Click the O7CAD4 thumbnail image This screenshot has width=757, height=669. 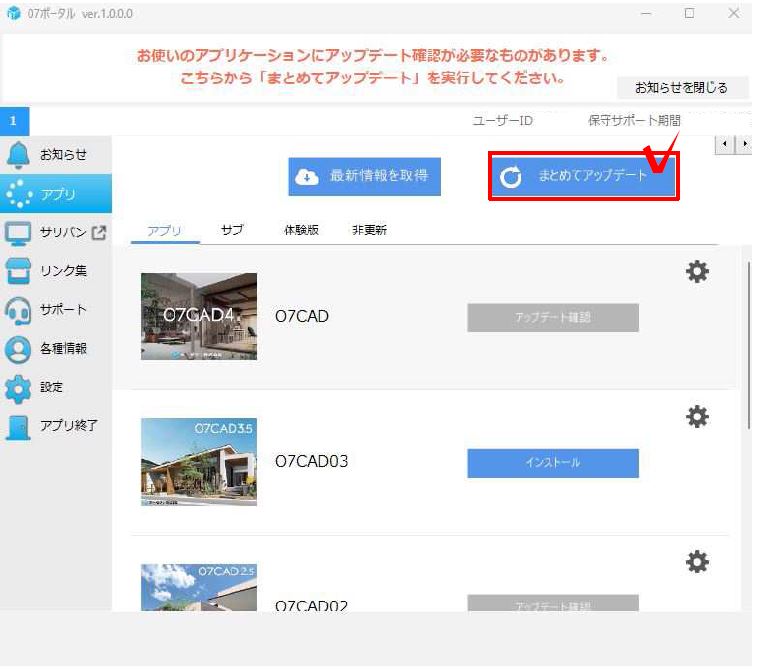[199, 317]
